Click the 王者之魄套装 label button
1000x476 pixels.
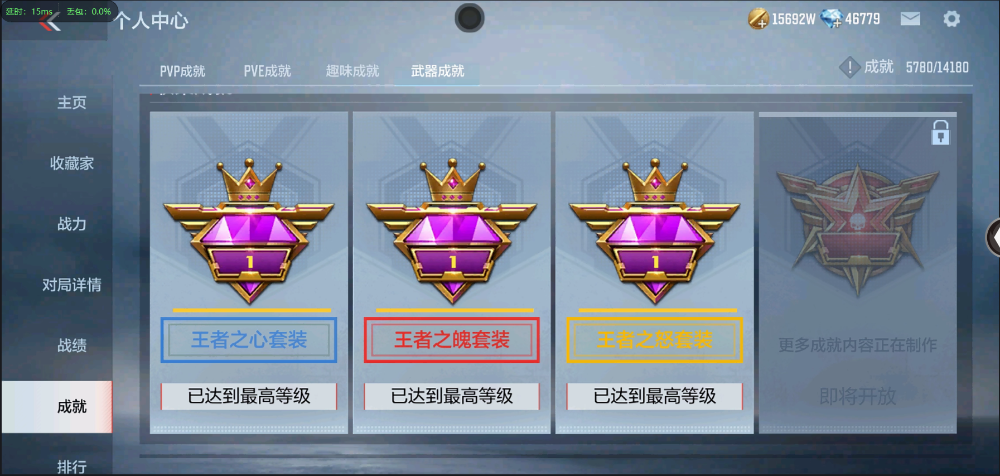click(x=452, y=339)
